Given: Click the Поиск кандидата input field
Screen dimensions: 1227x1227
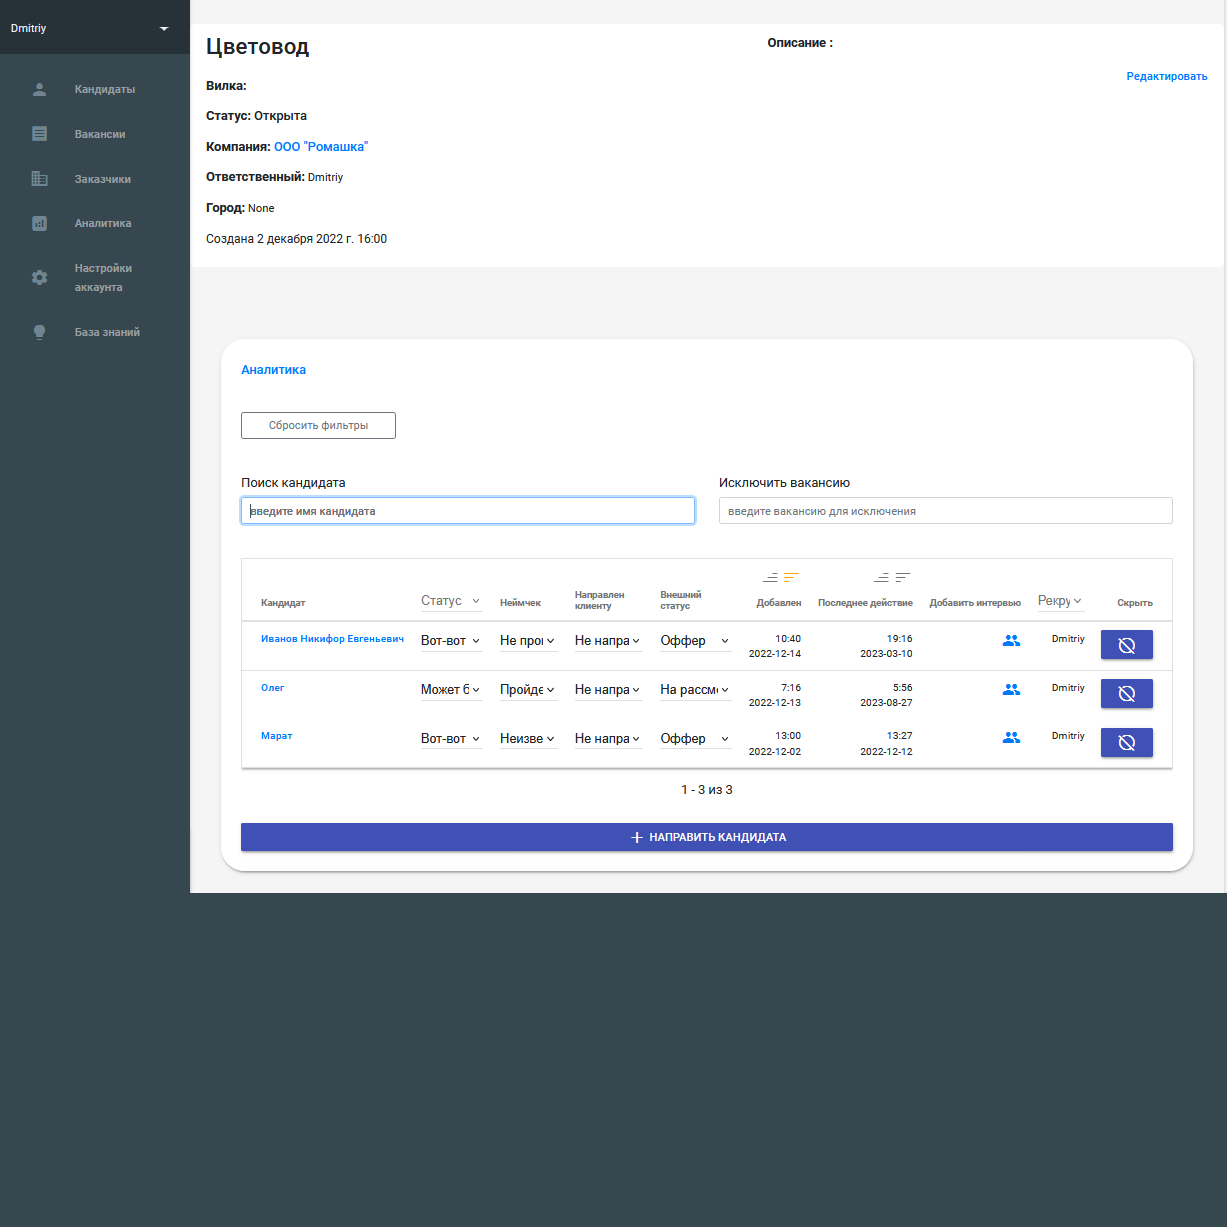Looking at the screenshot, I should coord(467,510).
